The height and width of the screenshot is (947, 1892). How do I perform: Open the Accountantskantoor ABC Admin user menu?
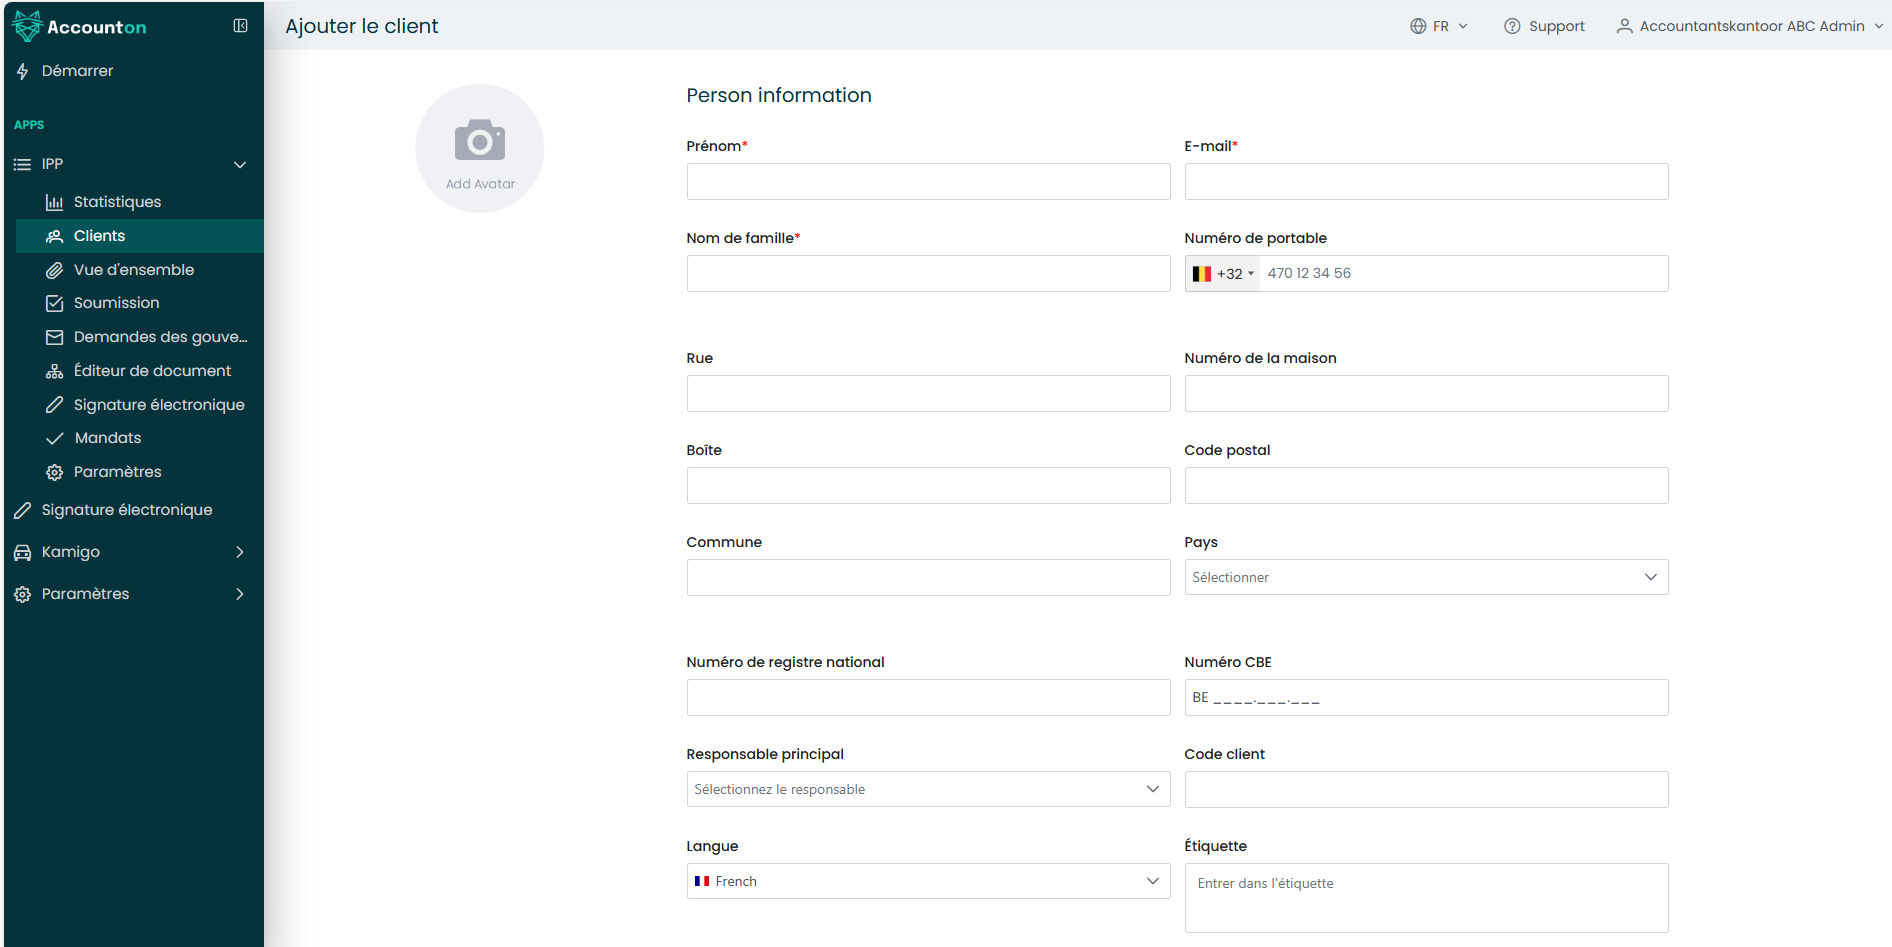1750,26
